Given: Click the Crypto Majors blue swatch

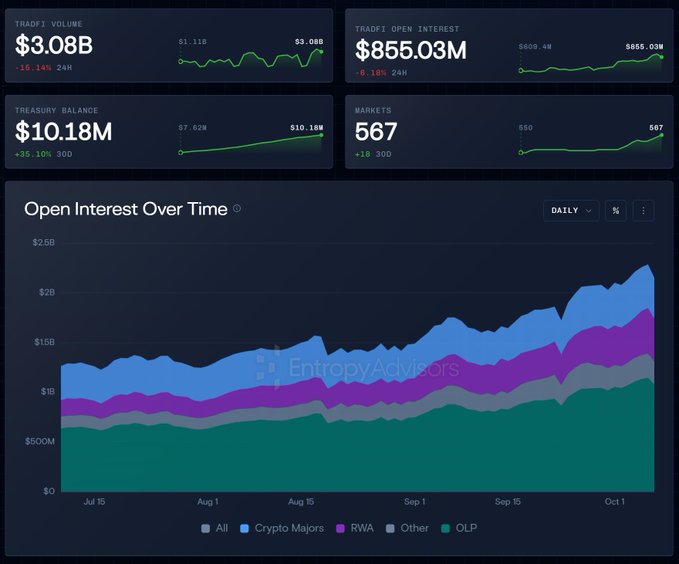Looking at the screenshot, I should tap(245, 528).
